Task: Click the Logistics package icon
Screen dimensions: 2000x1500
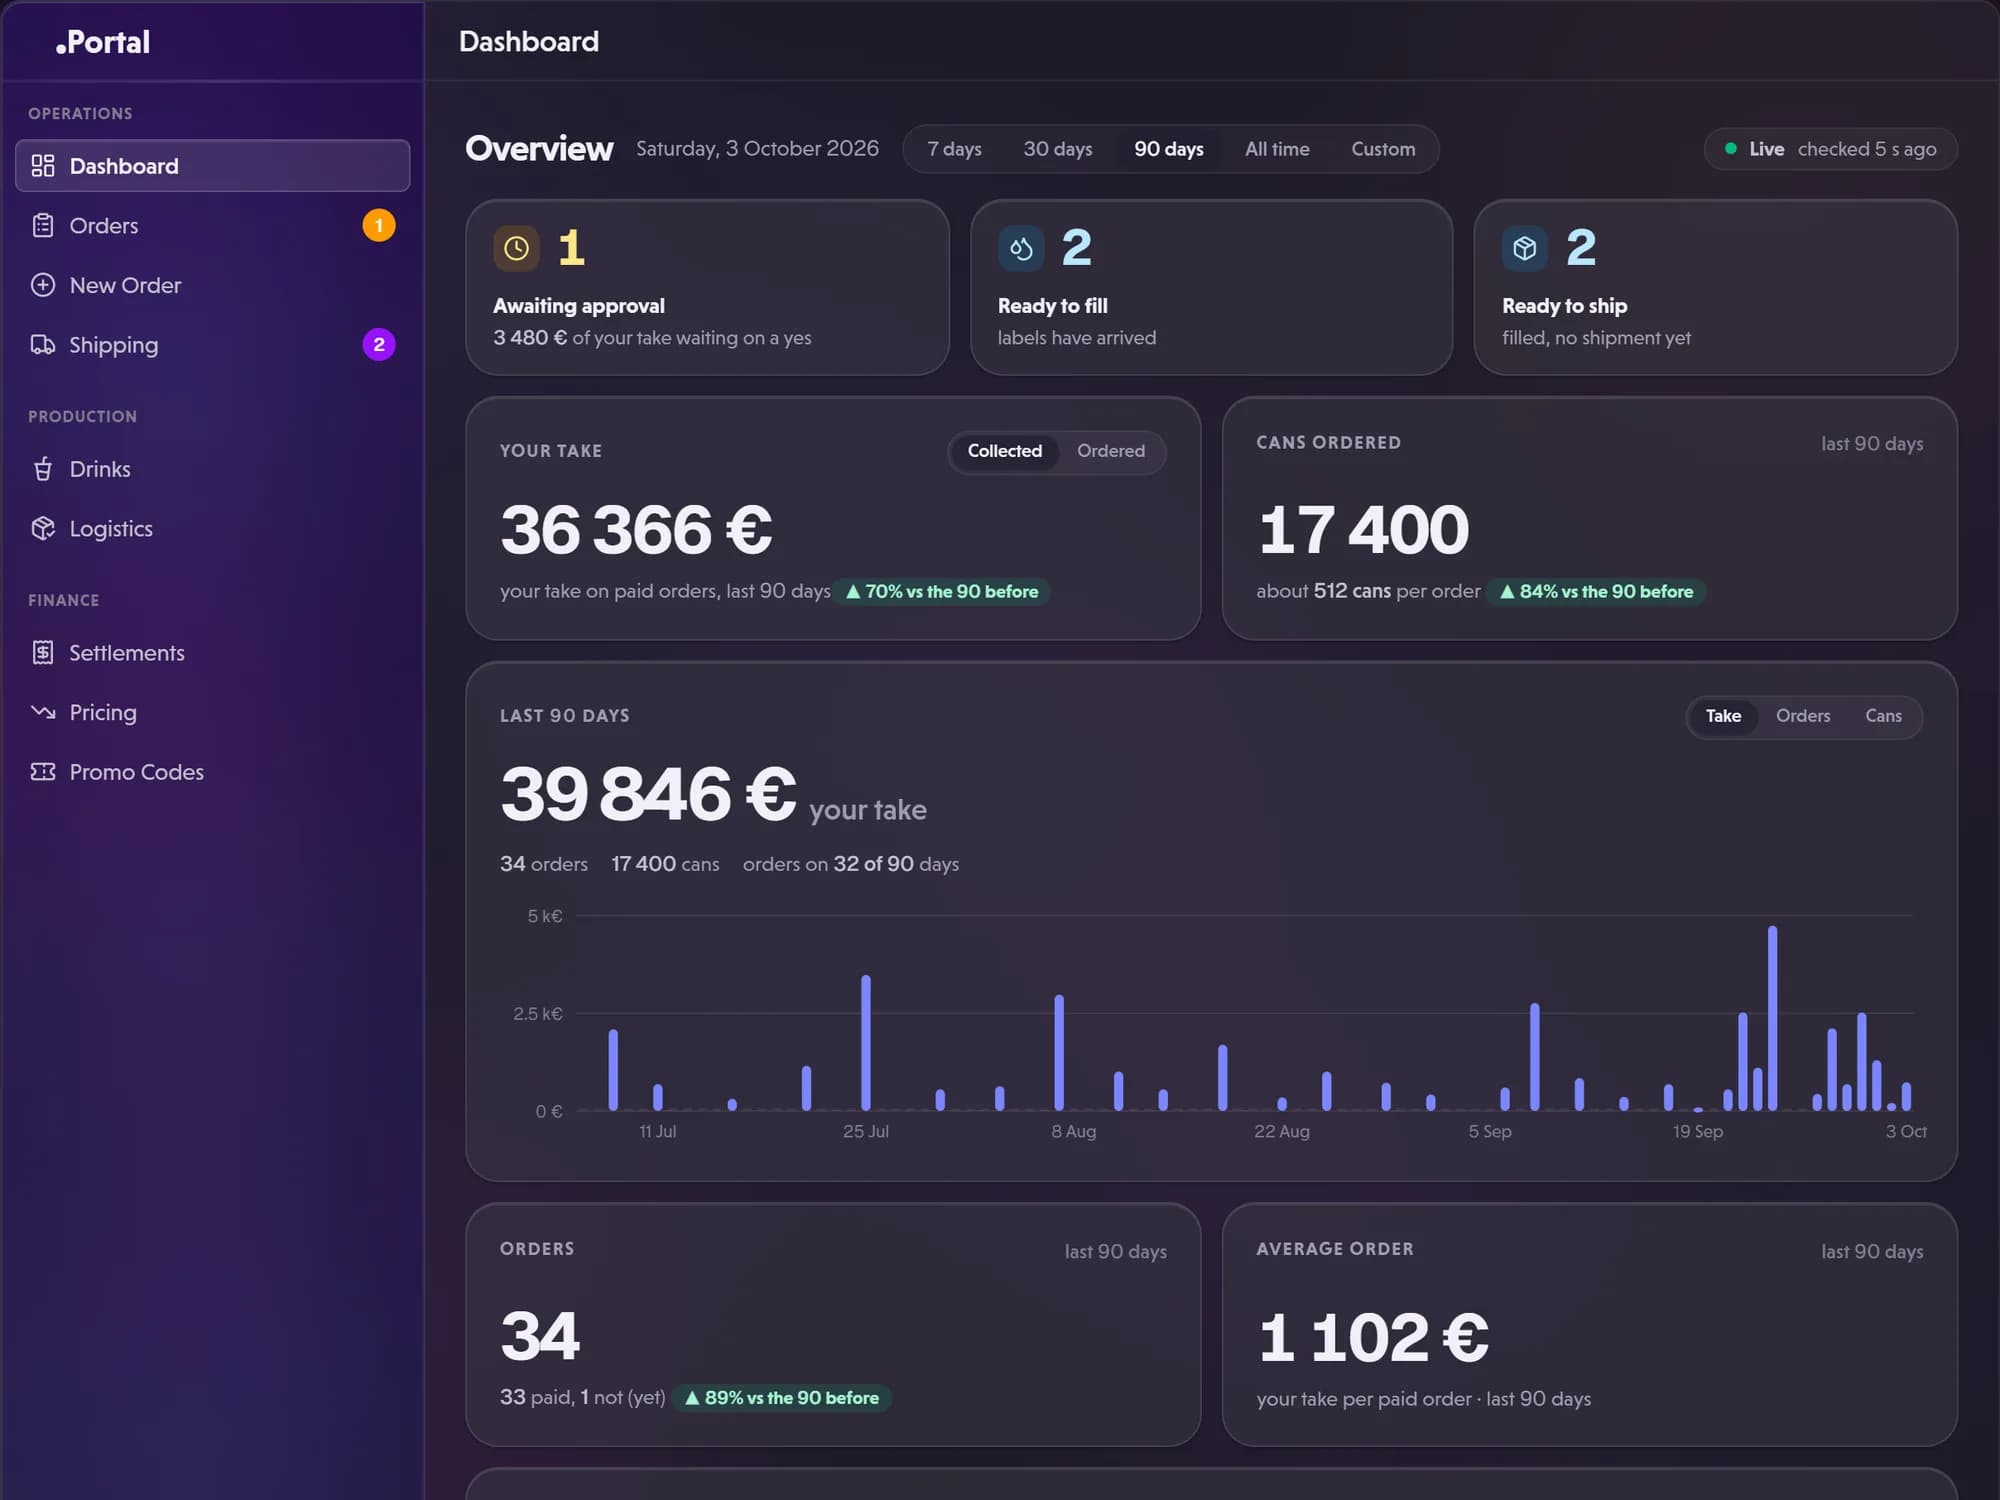Action: coord(43,528)
